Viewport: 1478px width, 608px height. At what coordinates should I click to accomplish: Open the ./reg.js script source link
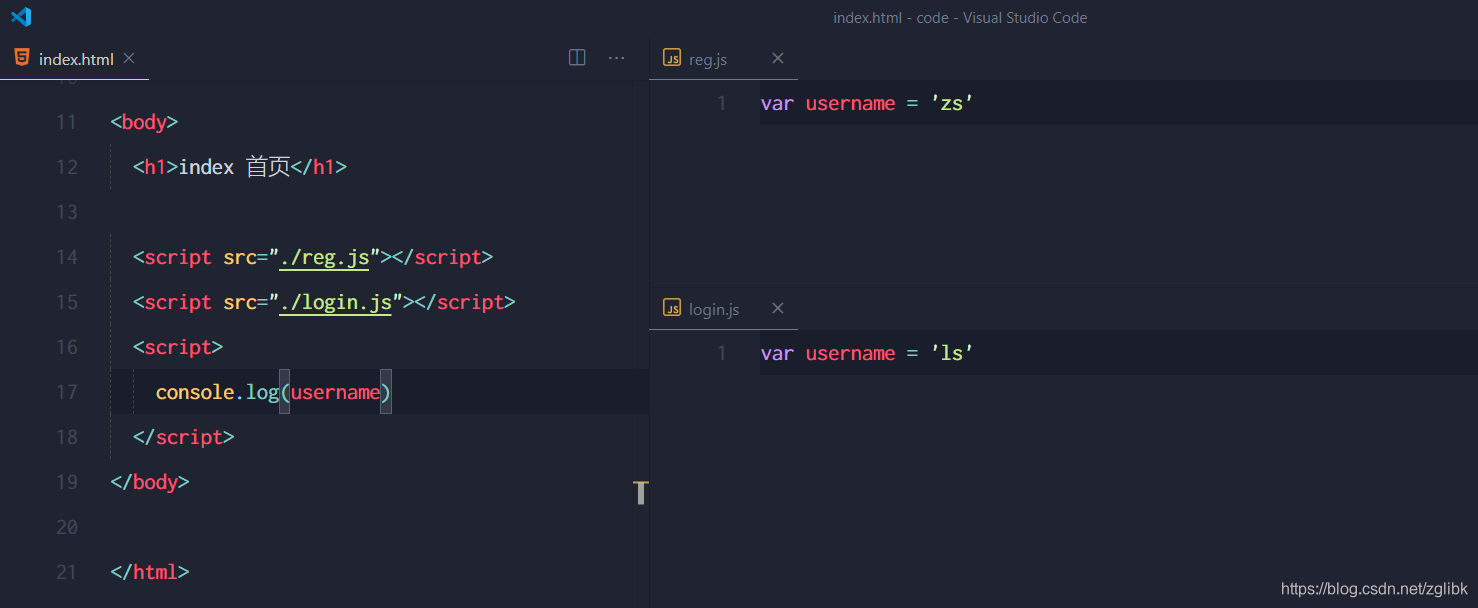324,257
